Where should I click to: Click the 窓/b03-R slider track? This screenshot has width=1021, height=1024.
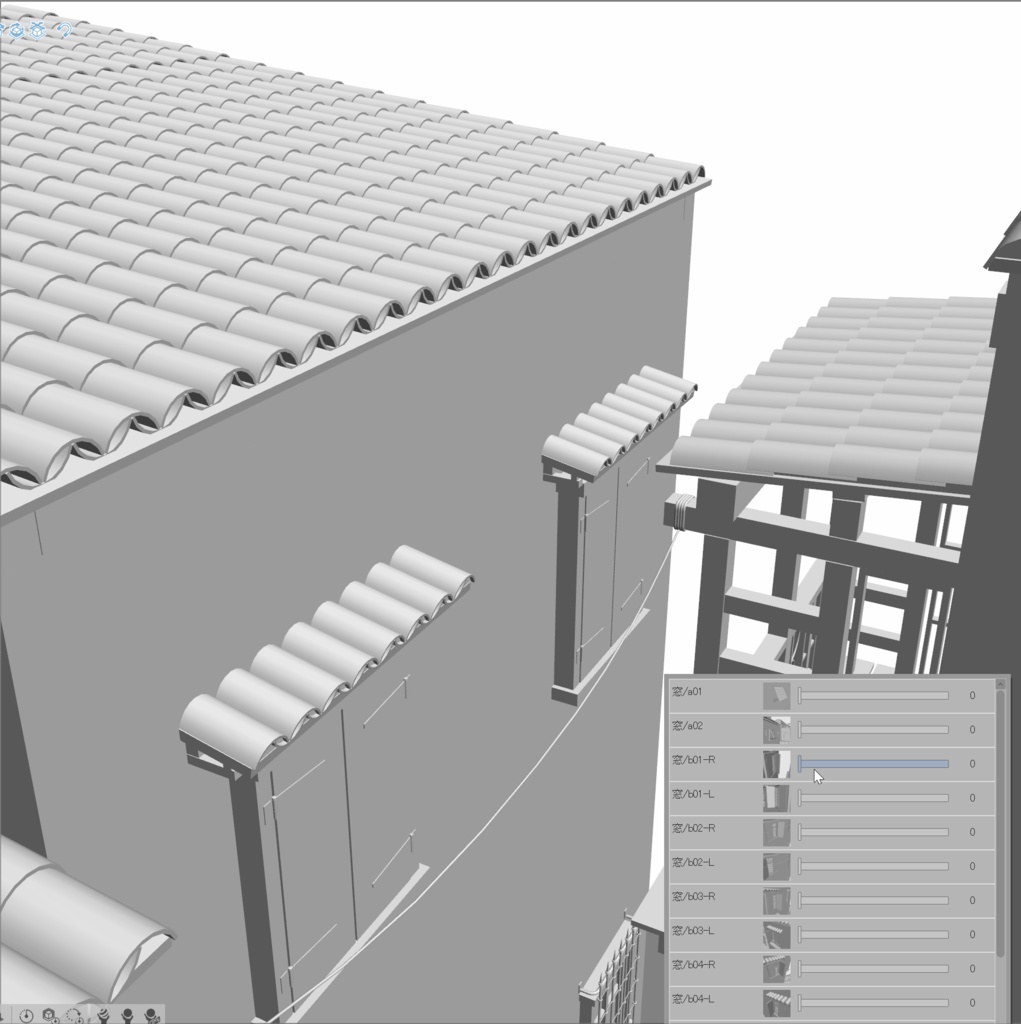pyautogui.click(x=873, y=901)
